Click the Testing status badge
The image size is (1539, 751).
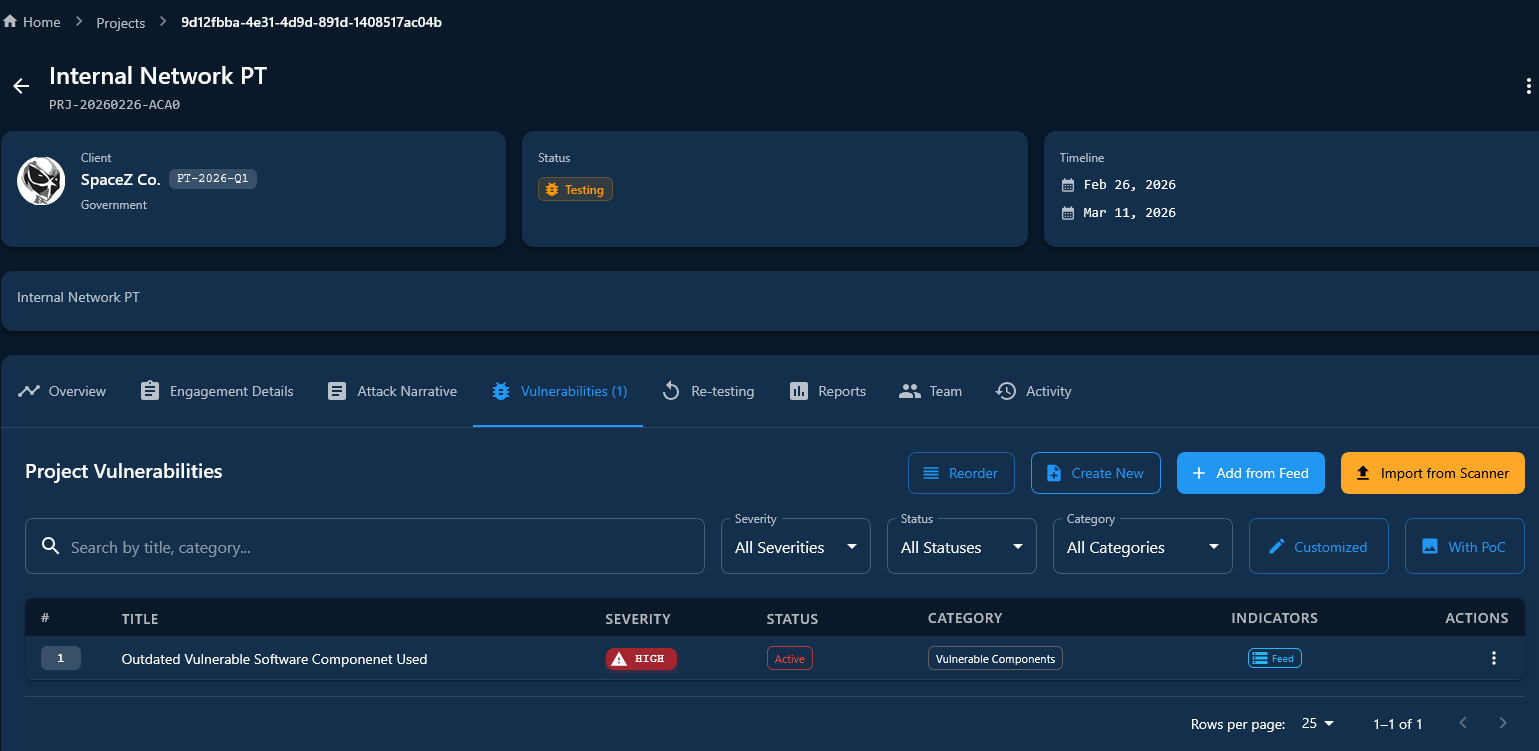(575, 189)
